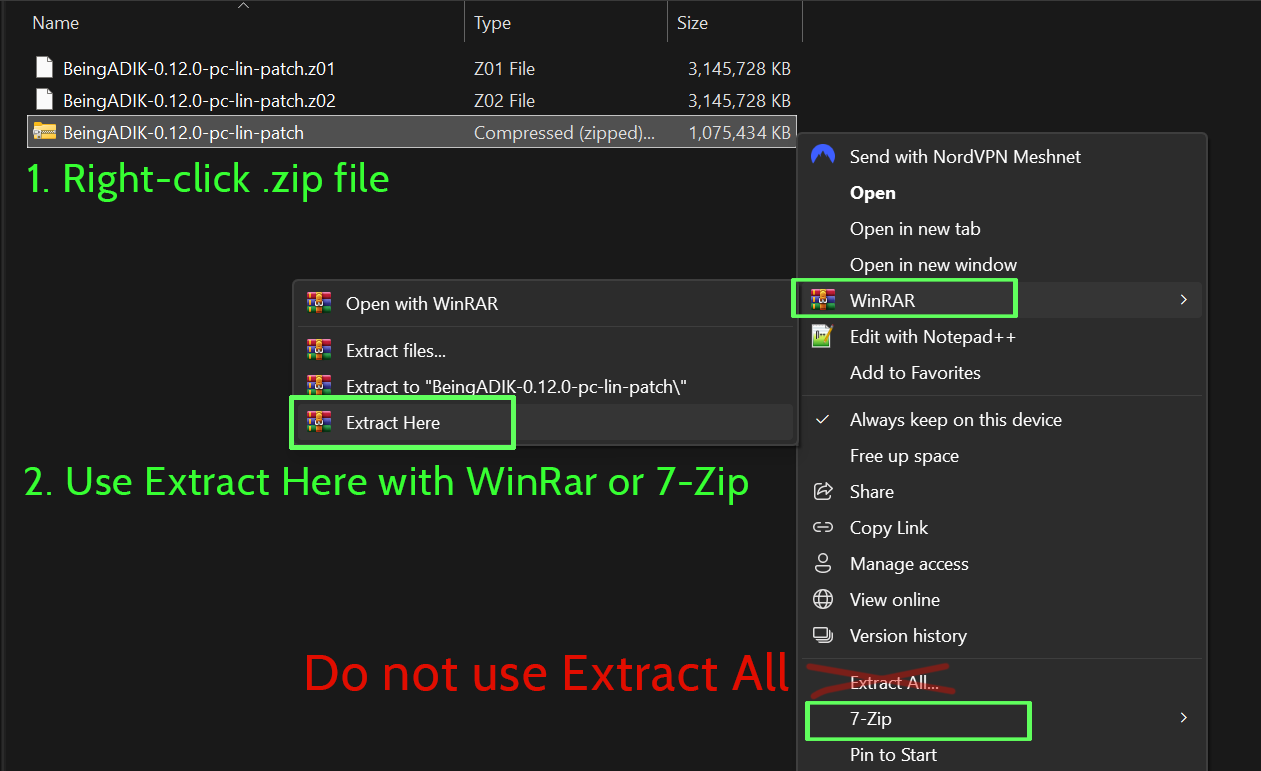The height and width of the screenshot is (771, 1261).
Task: Expand the WinRAR submenu arrow
Action: click(1184, 300)
